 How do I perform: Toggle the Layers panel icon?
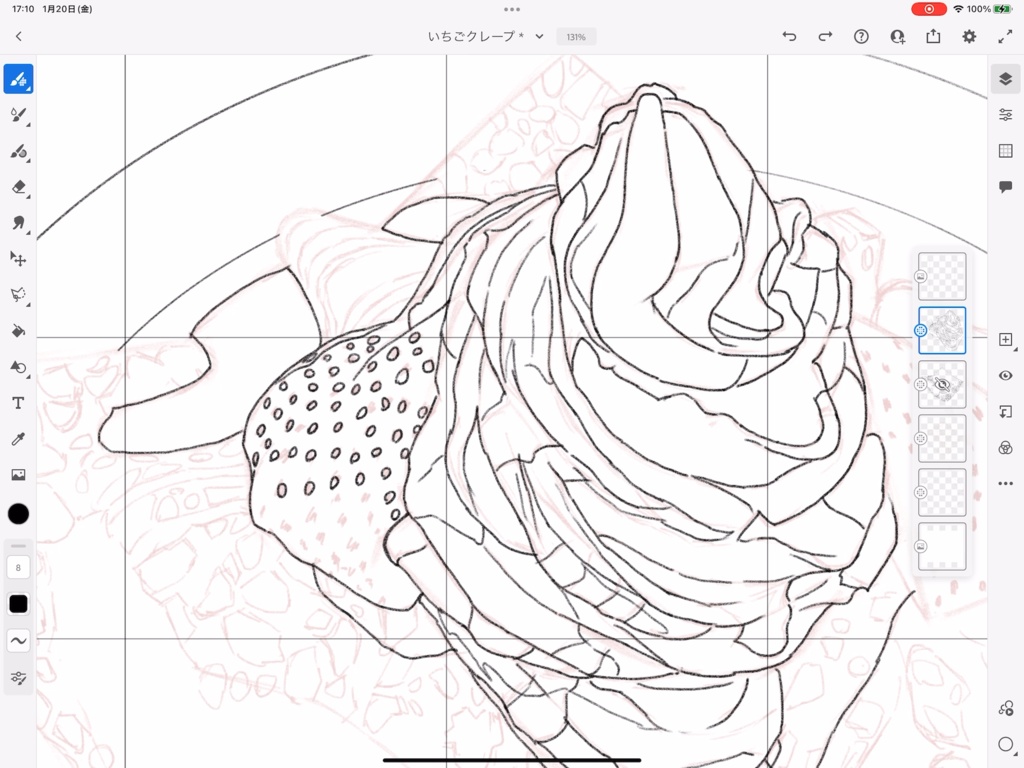tap(1006, 79)
